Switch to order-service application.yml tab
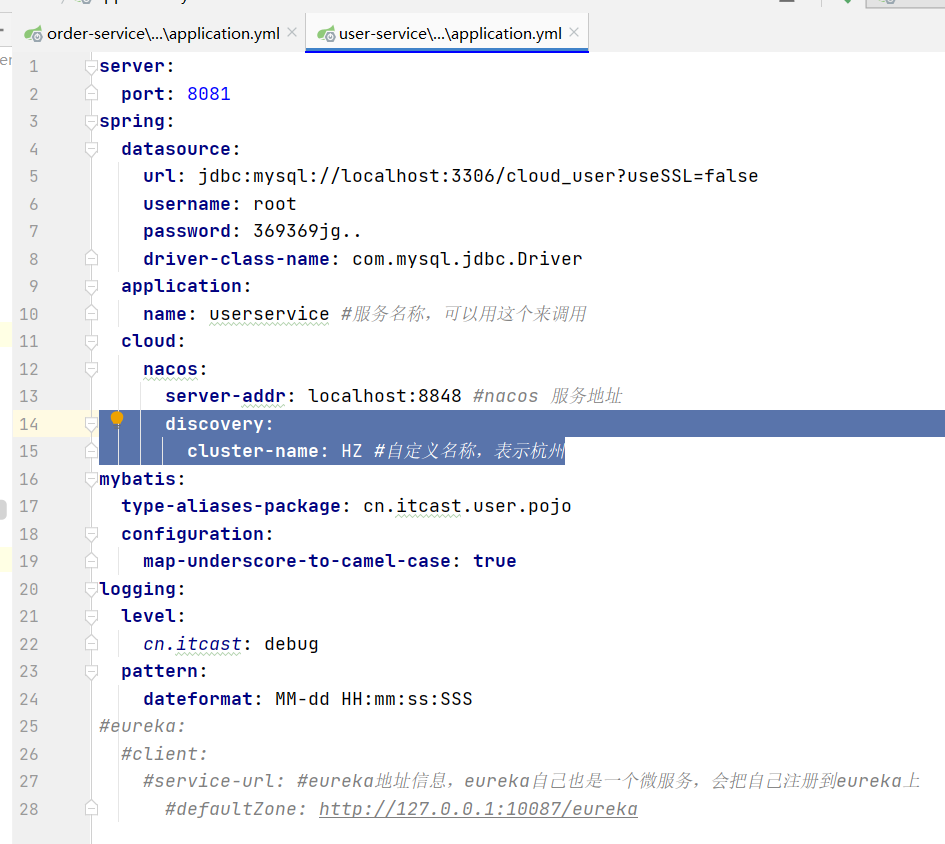Image resolution: width=945 pixels, height=844 pixels. [163, 34]
